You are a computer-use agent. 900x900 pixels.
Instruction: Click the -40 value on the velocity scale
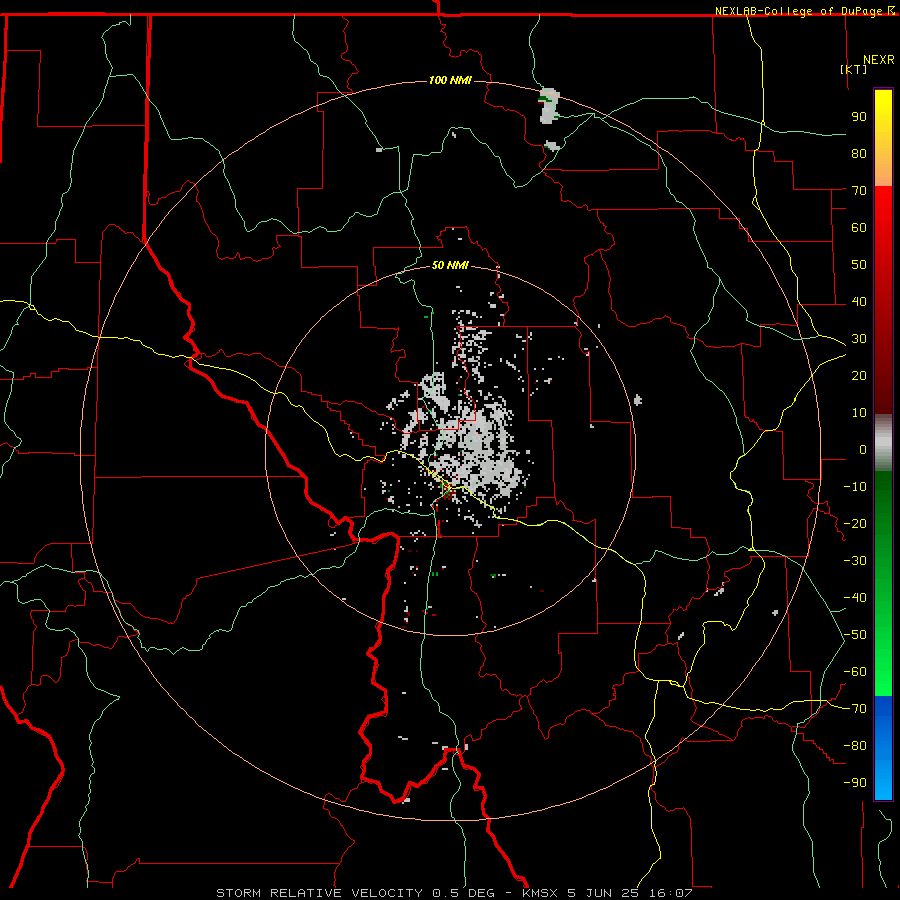pyautogui.click(x=855, y=598)
